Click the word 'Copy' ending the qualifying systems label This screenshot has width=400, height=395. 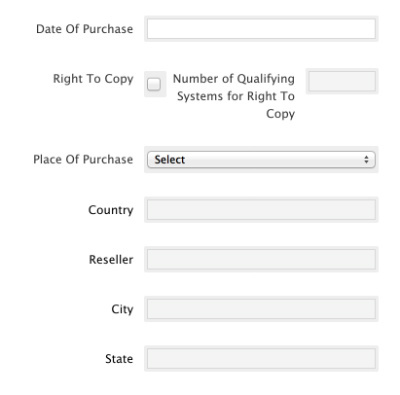pos(281,114)
